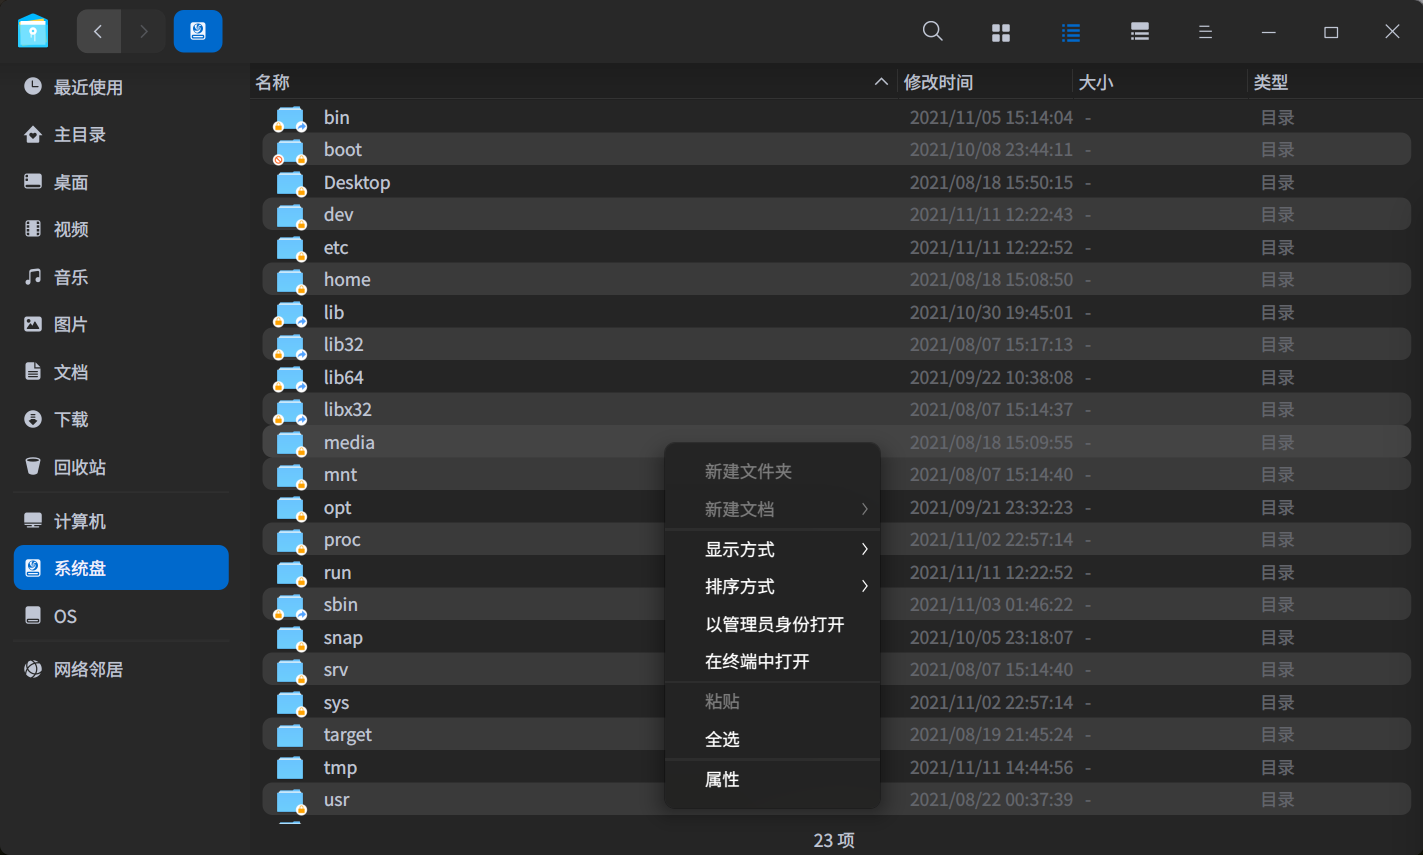The height and width of the screenshot is (855, 1423).
Task: Click the forward navigation button
Action: click(143, 31)
